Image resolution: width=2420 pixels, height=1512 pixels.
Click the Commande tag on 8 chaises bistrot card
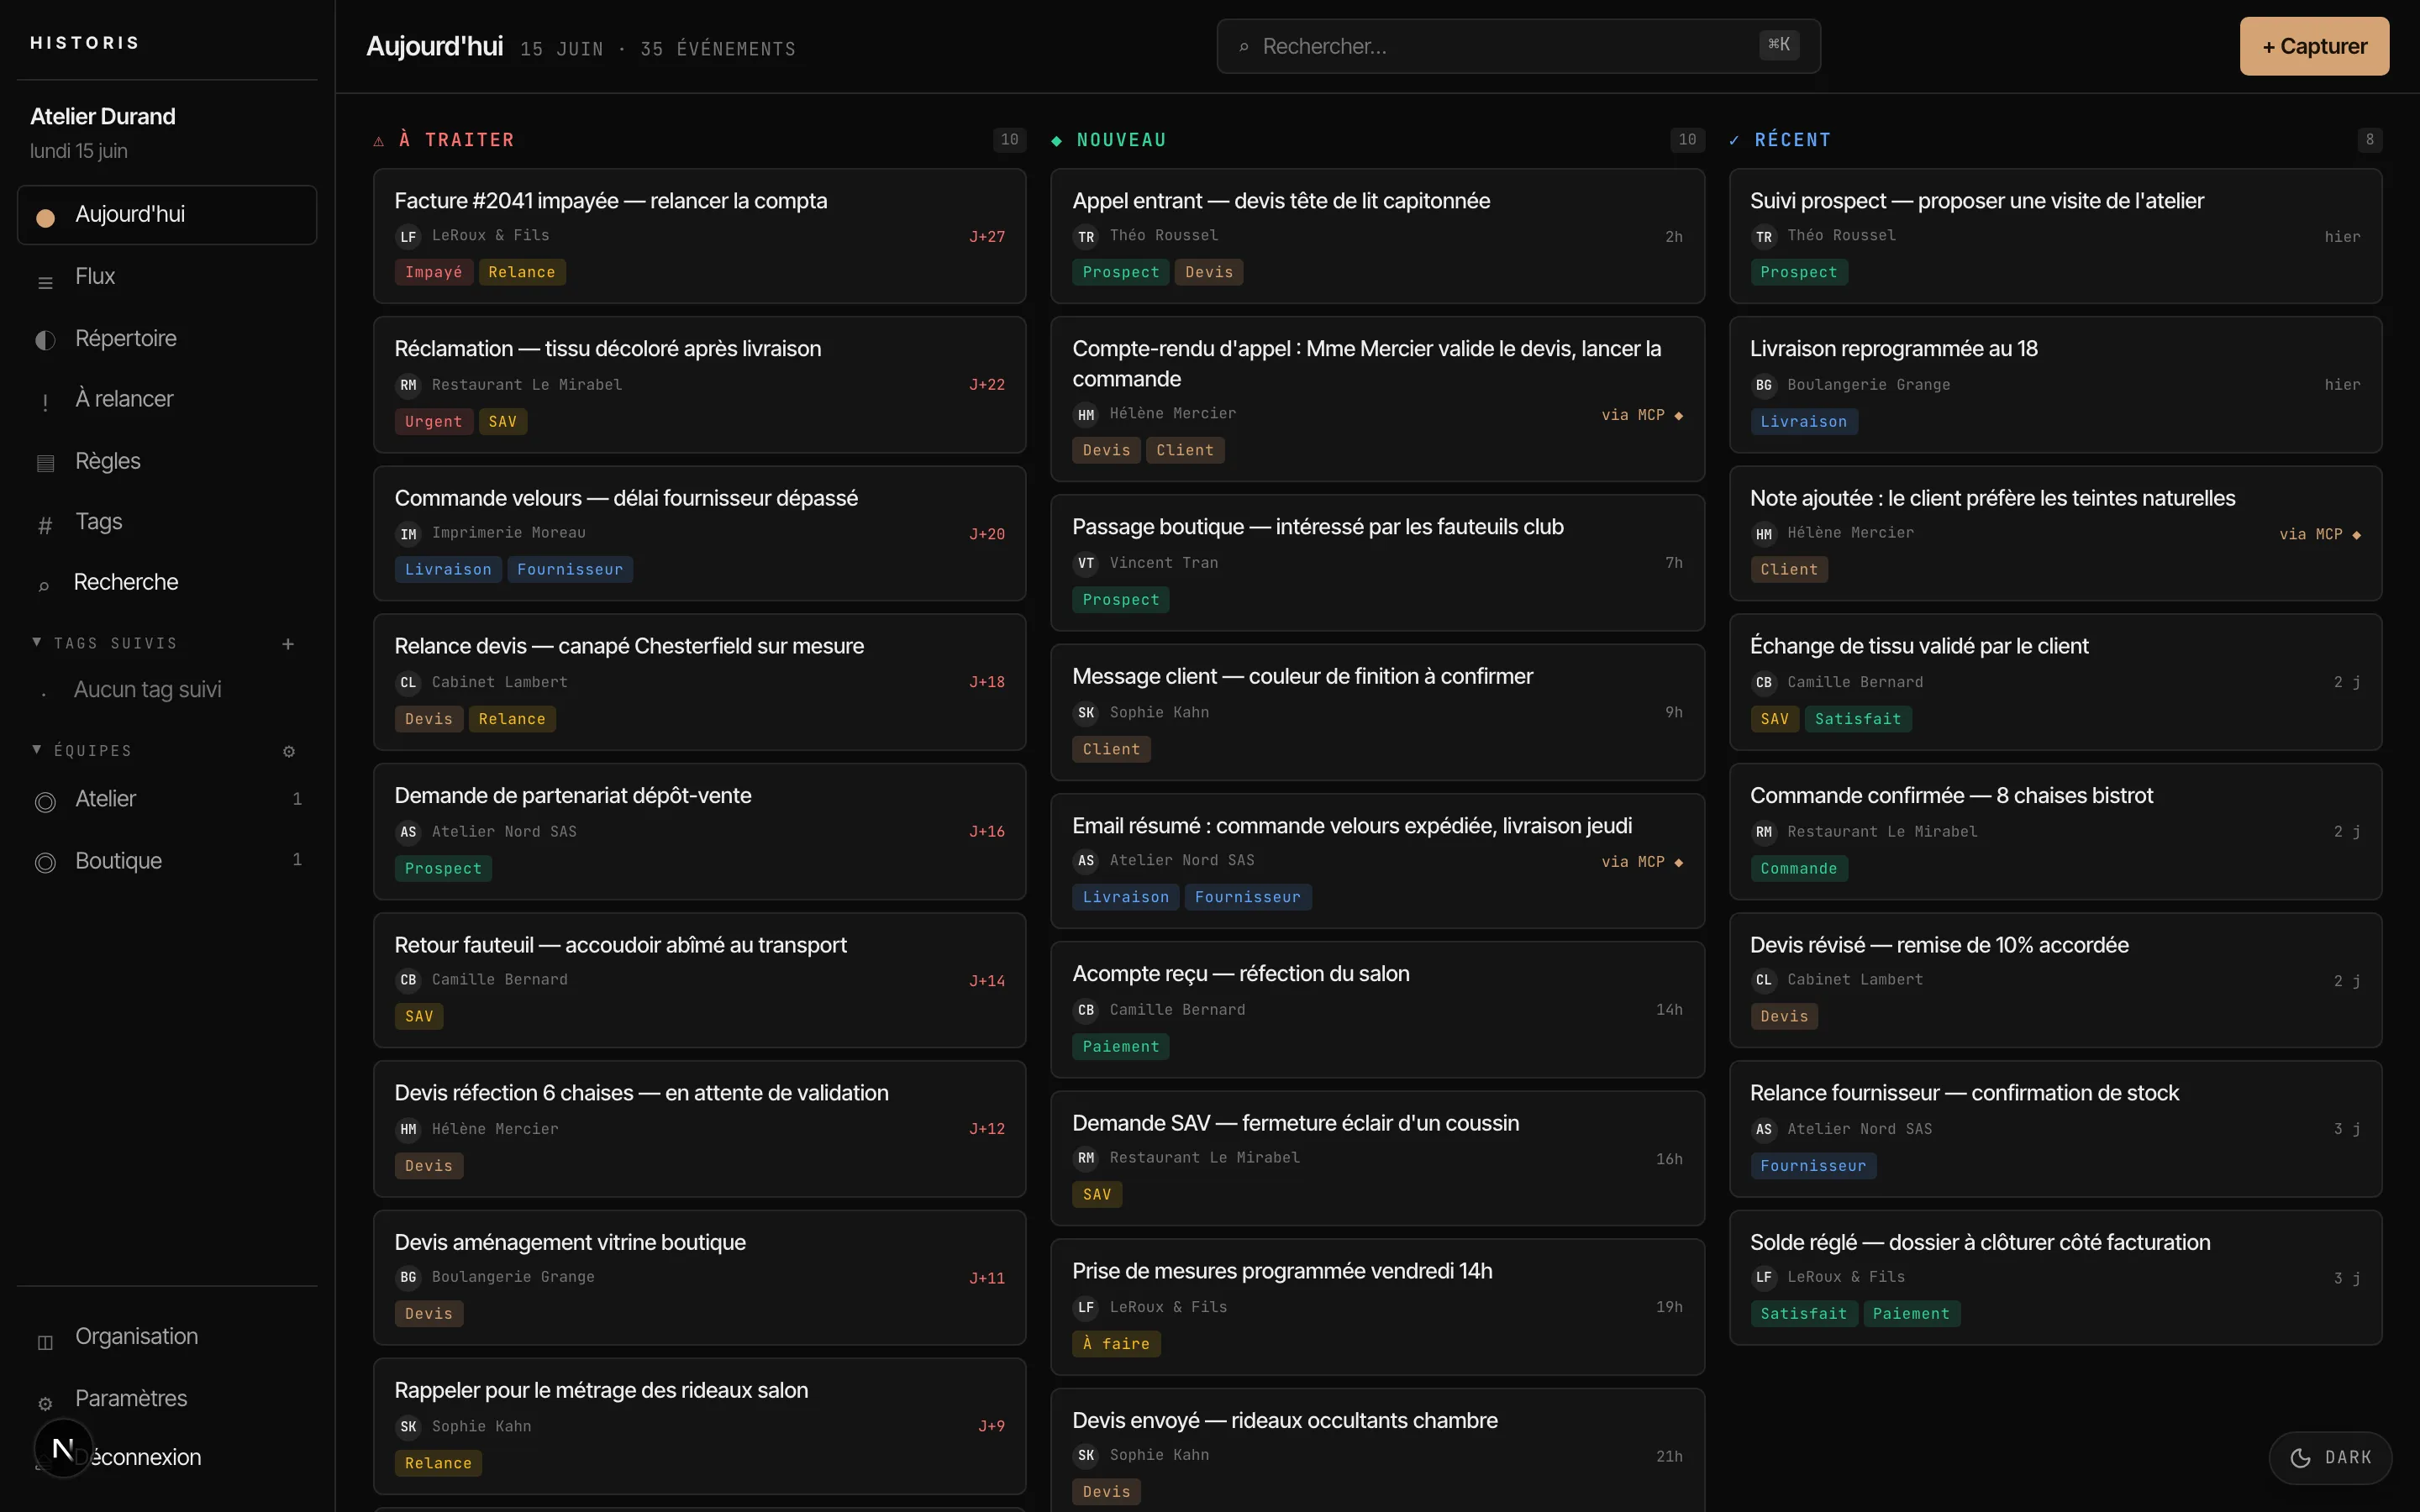pos(1798,869)
